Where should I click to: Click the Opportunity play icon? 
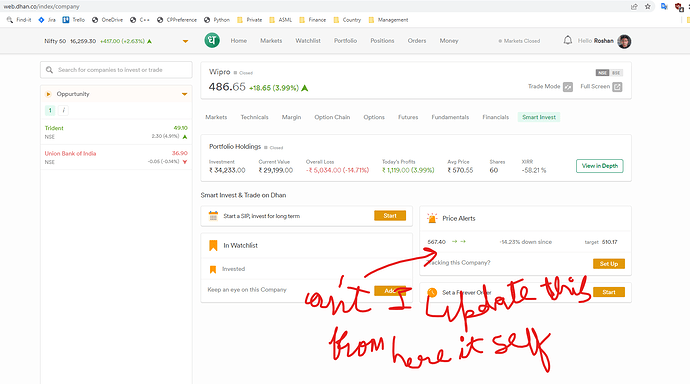point(48,94)
